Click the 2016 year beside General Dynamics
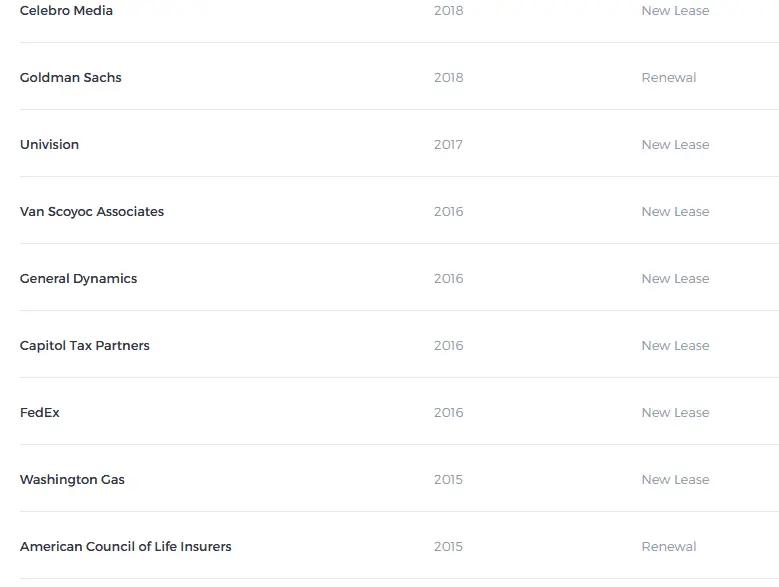 [x=448, y=279]
